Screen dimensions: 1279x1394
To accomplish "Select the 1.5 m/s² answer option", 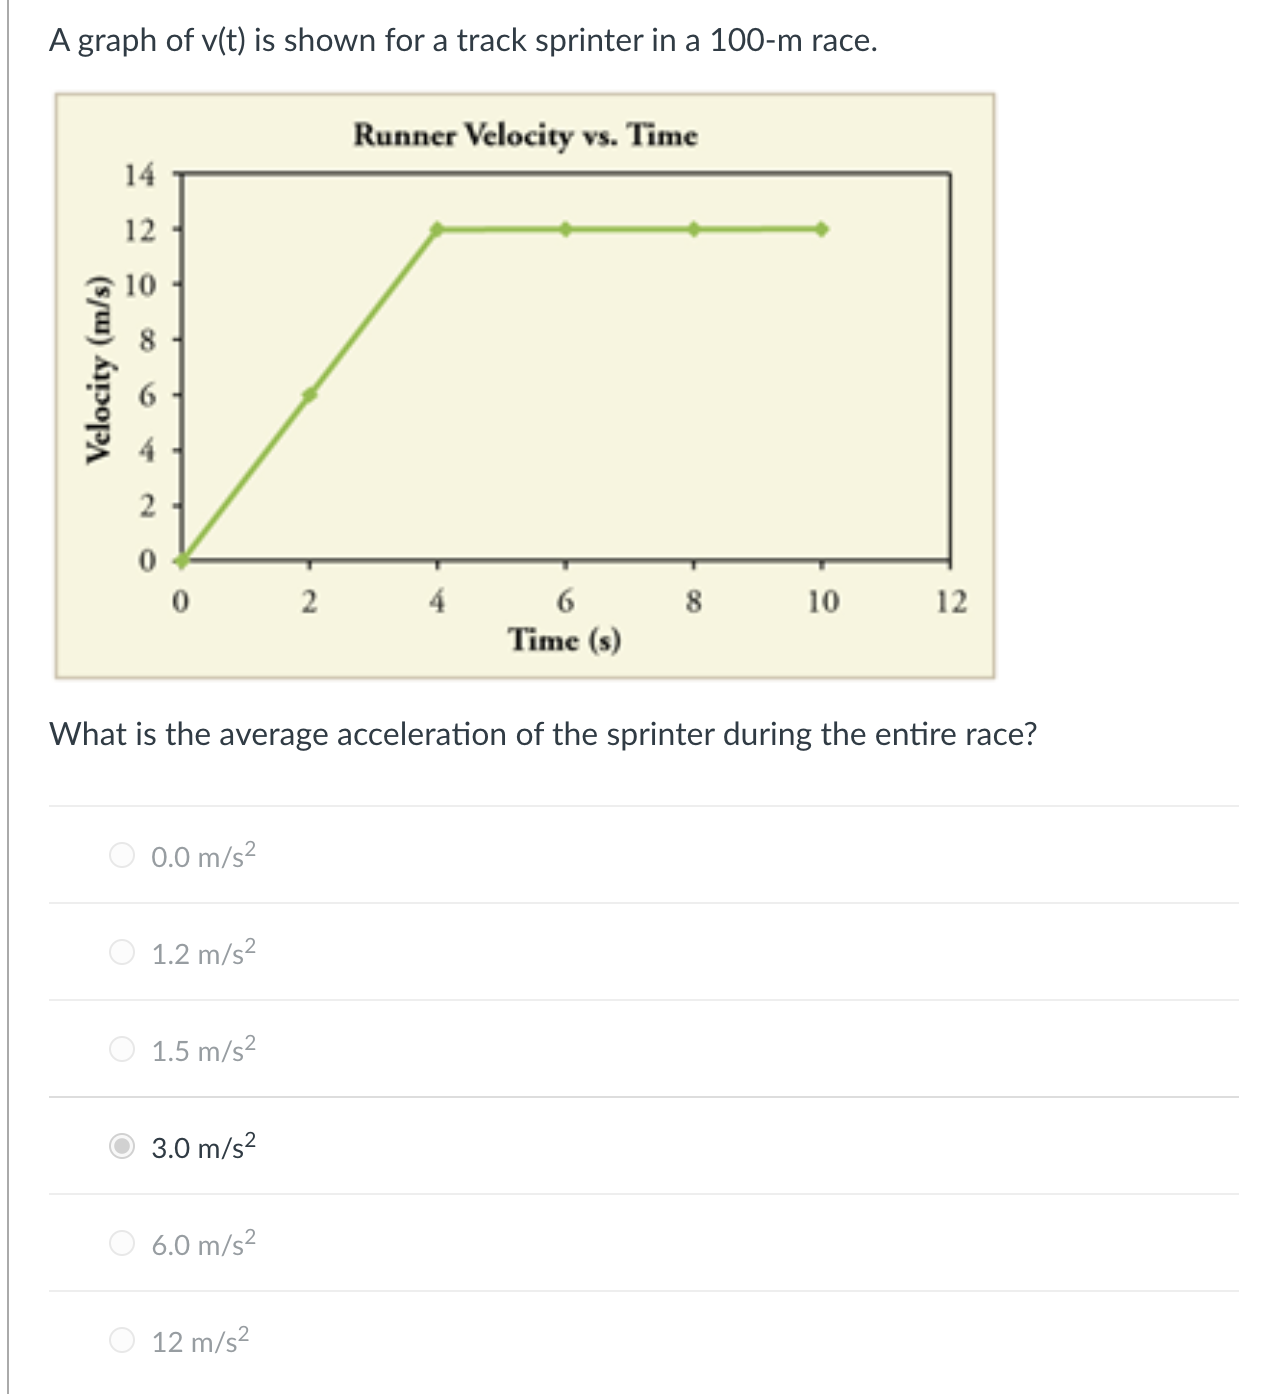I will pyautogui.click(x=122, y=1048).
